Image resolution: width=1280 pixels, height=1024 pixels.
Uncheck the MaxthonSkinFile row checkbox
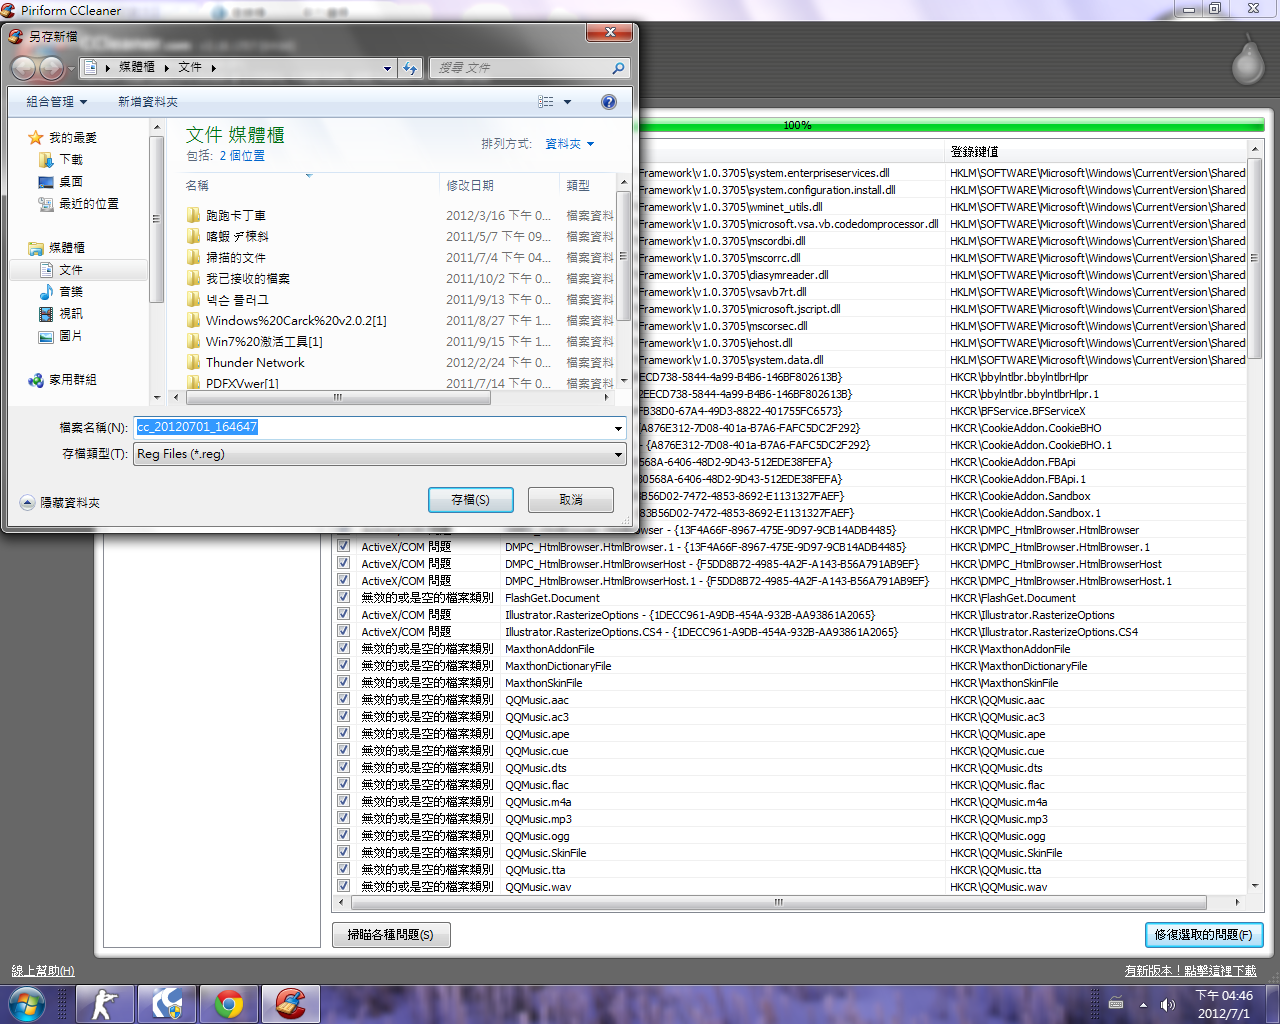pos(343,682)
